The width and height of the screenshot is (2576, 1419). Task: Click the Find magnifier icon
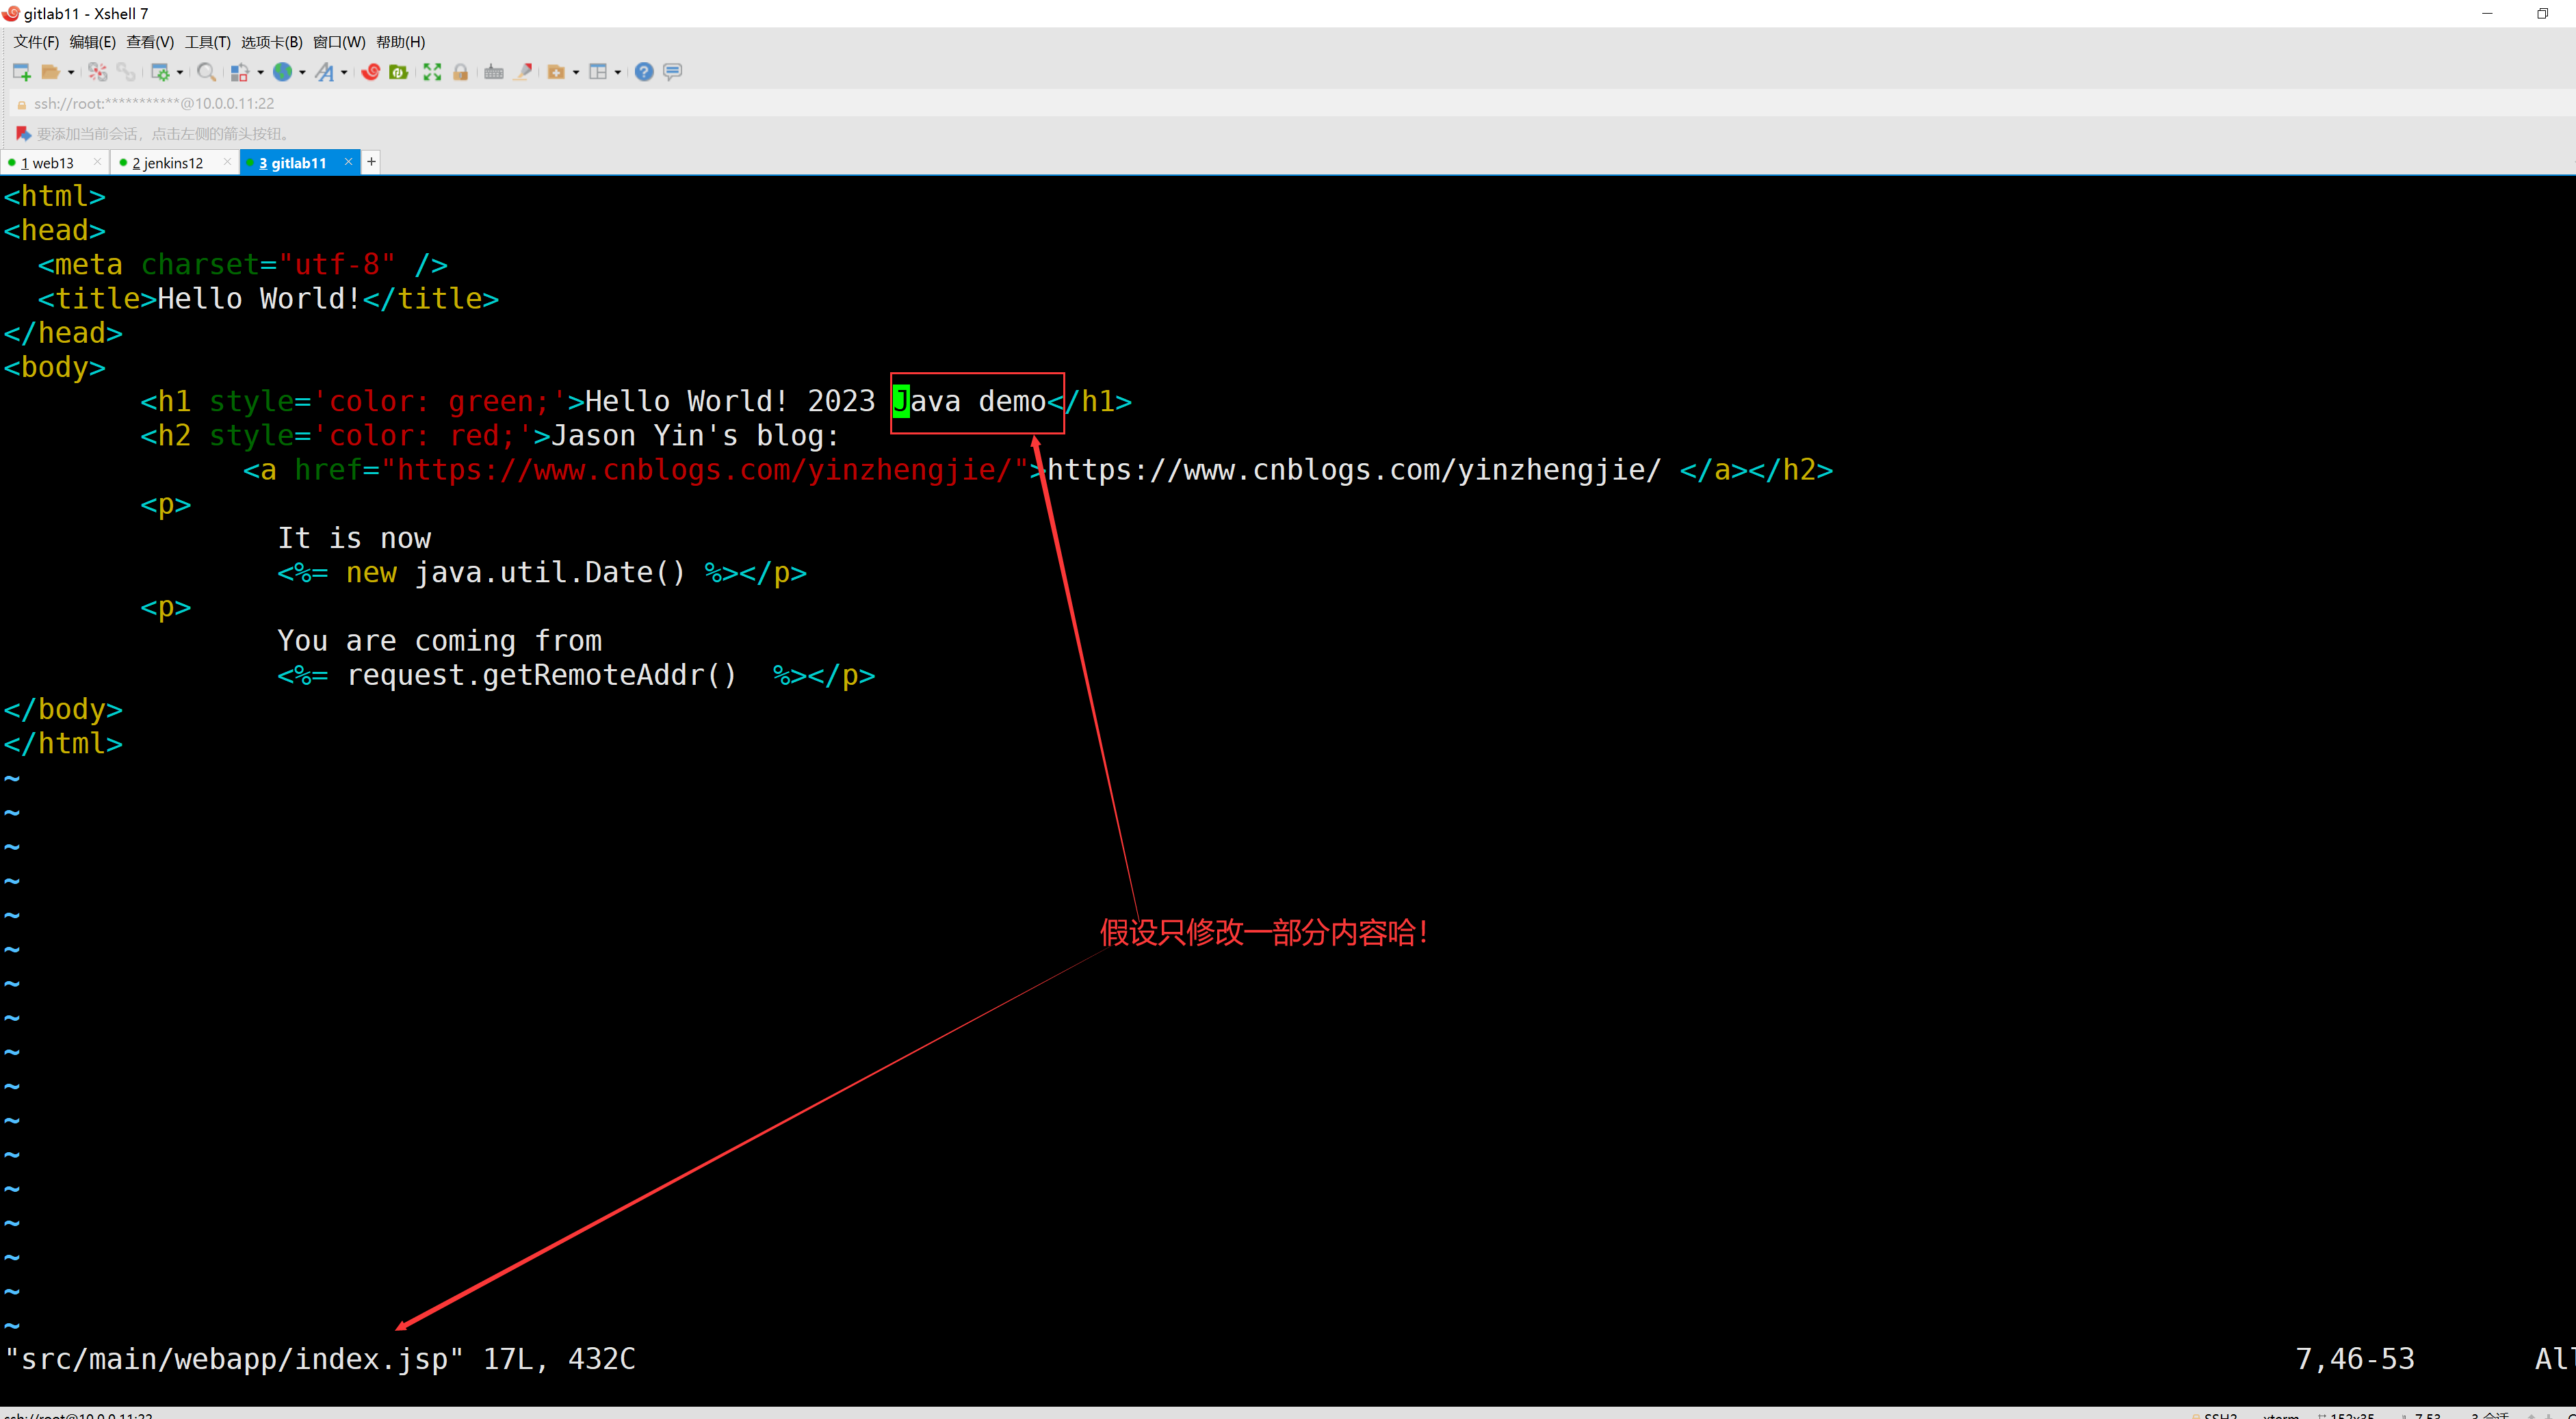coord(206,72)
